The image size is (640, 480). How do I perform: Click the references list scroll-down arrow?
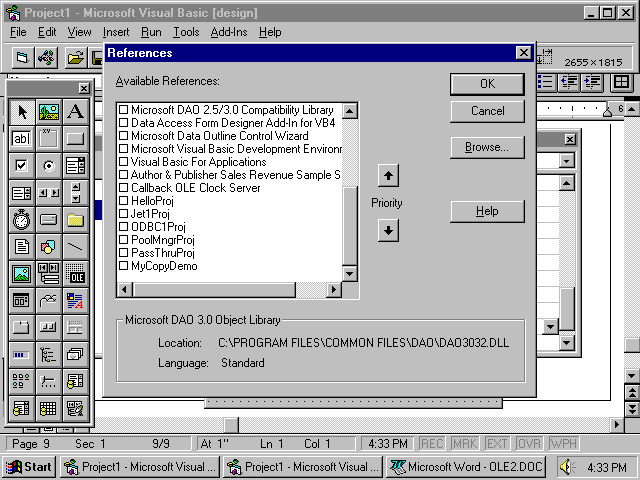click(350, 274)
